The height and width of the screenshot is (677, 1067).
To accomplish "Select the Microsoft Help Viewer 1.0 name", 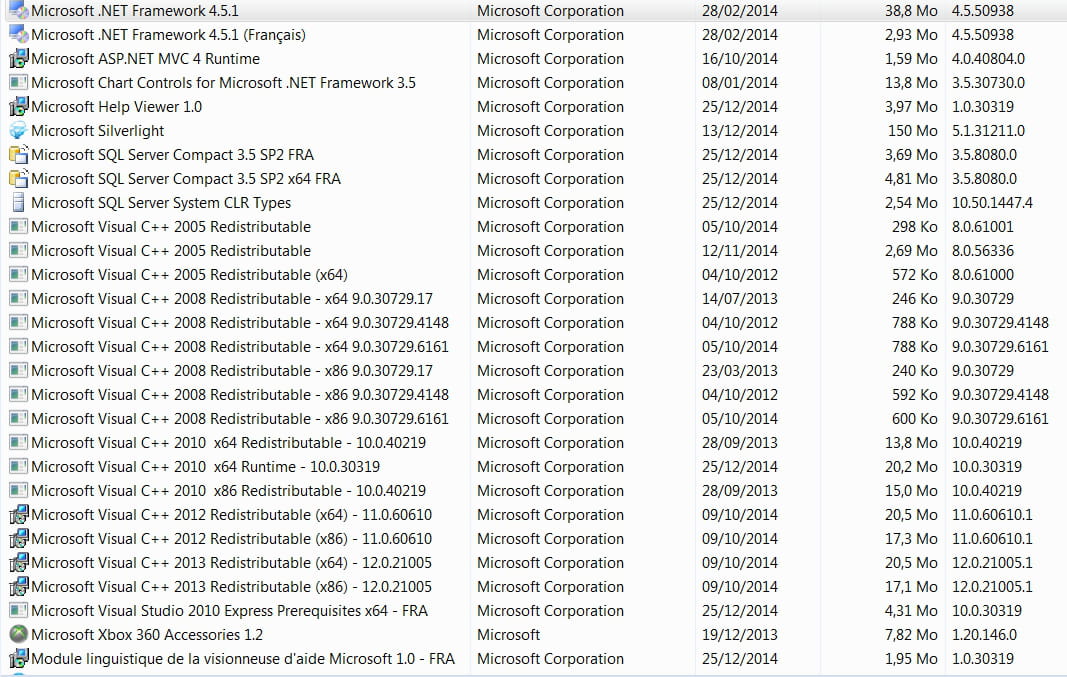I will (x=116, y=106).
